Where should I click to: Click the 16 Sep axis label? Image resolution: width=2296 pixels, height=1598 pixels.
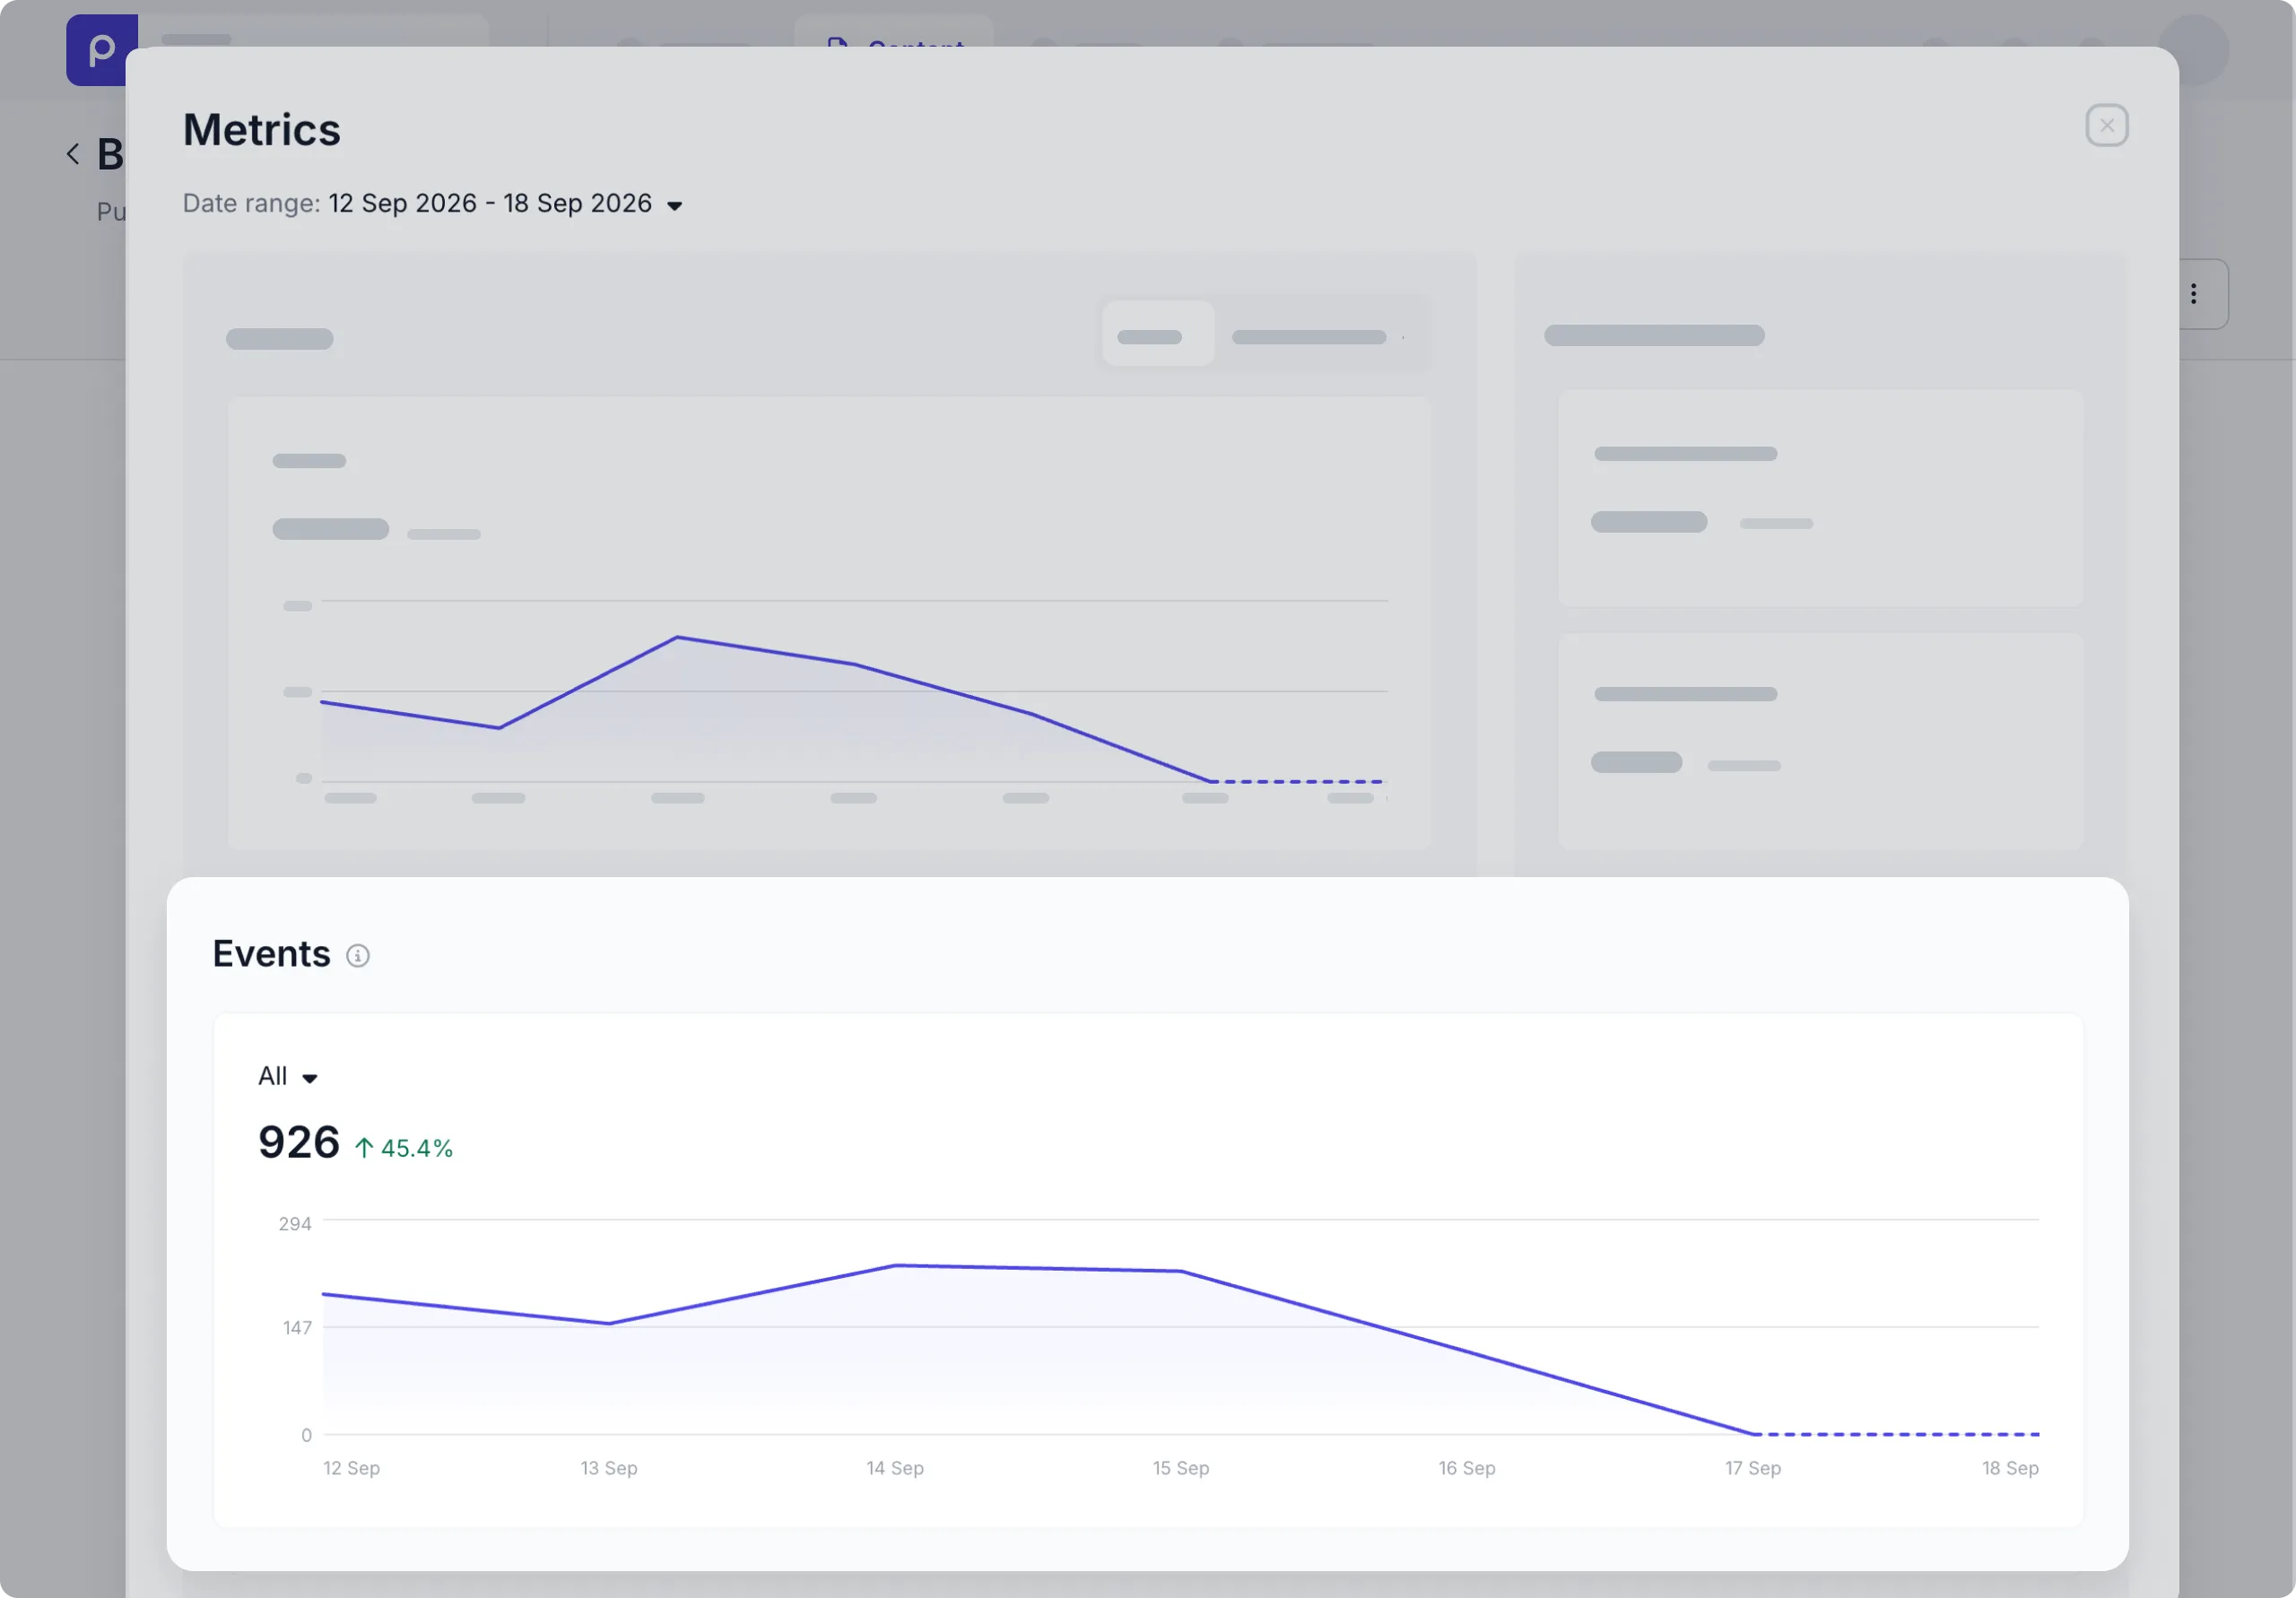1467,1468
